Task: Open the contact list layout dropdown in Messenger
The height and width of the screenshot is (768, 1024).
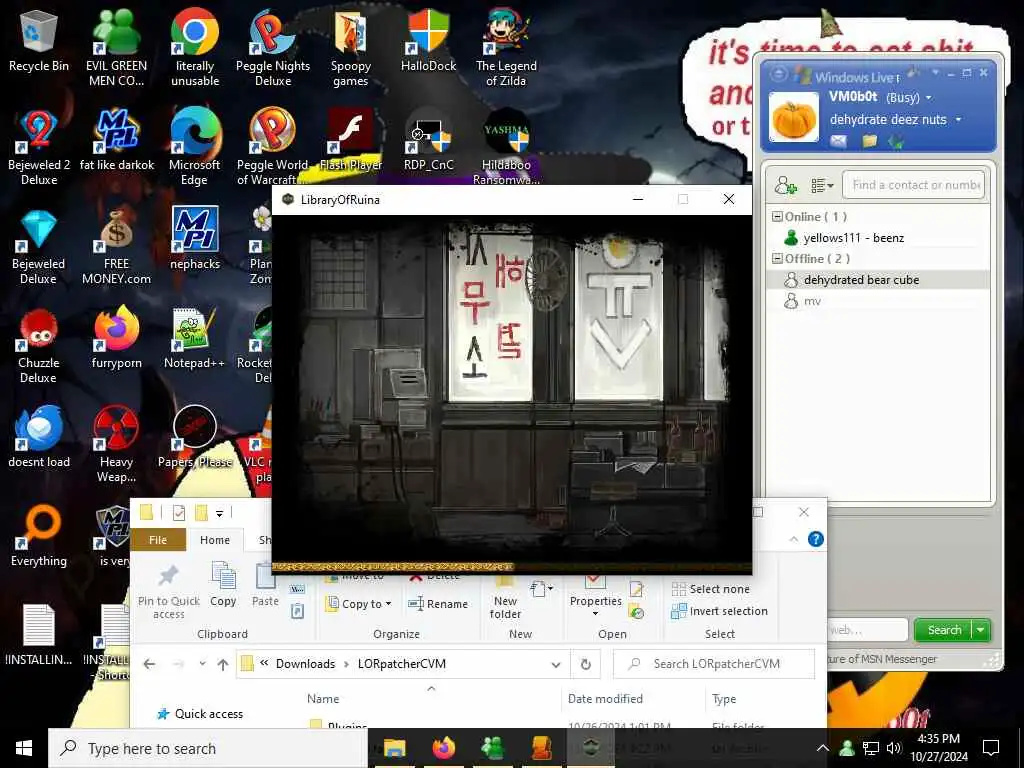Action: point(822,185)
